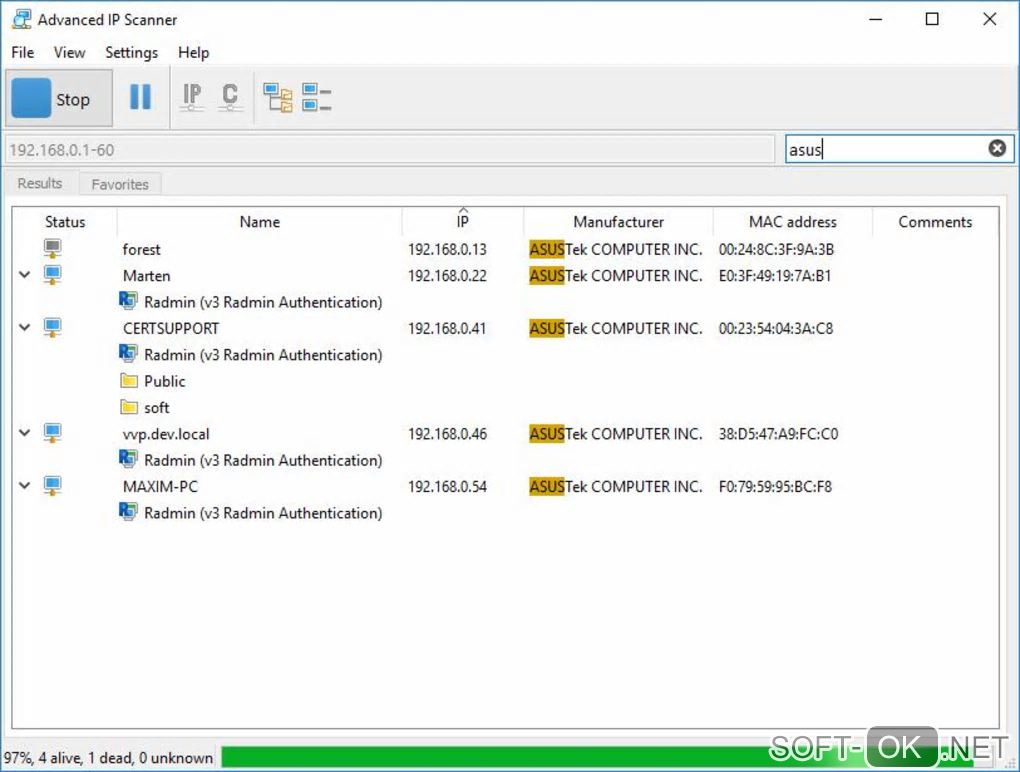Sort by the Name column header
Screen dimensions: 1020x772
(x=260, y=222)
